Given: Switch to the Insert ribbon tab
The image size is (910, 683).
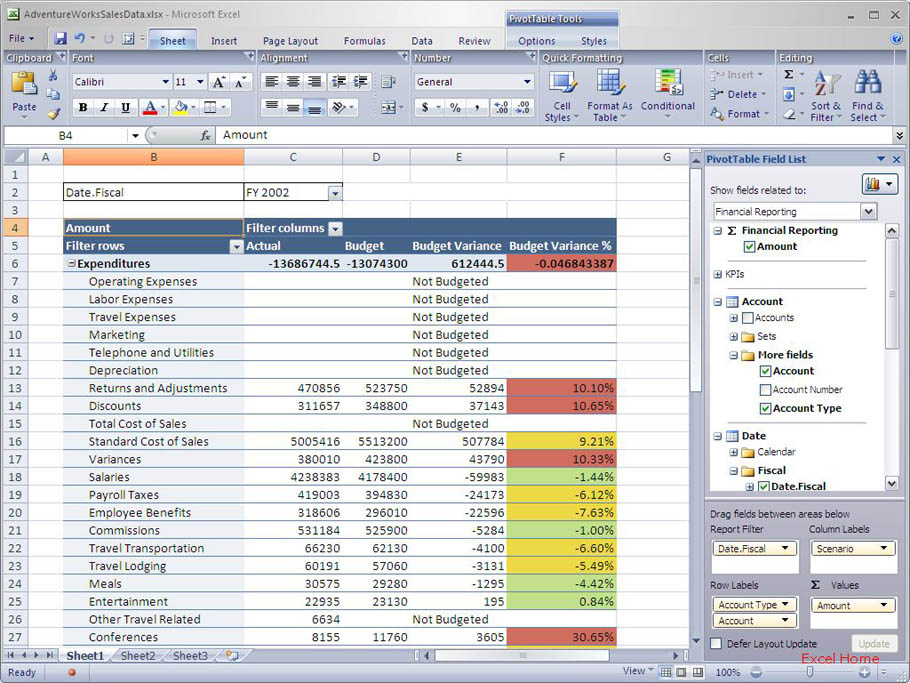Looking at the screenshot, I should click(x=224, y=41).
